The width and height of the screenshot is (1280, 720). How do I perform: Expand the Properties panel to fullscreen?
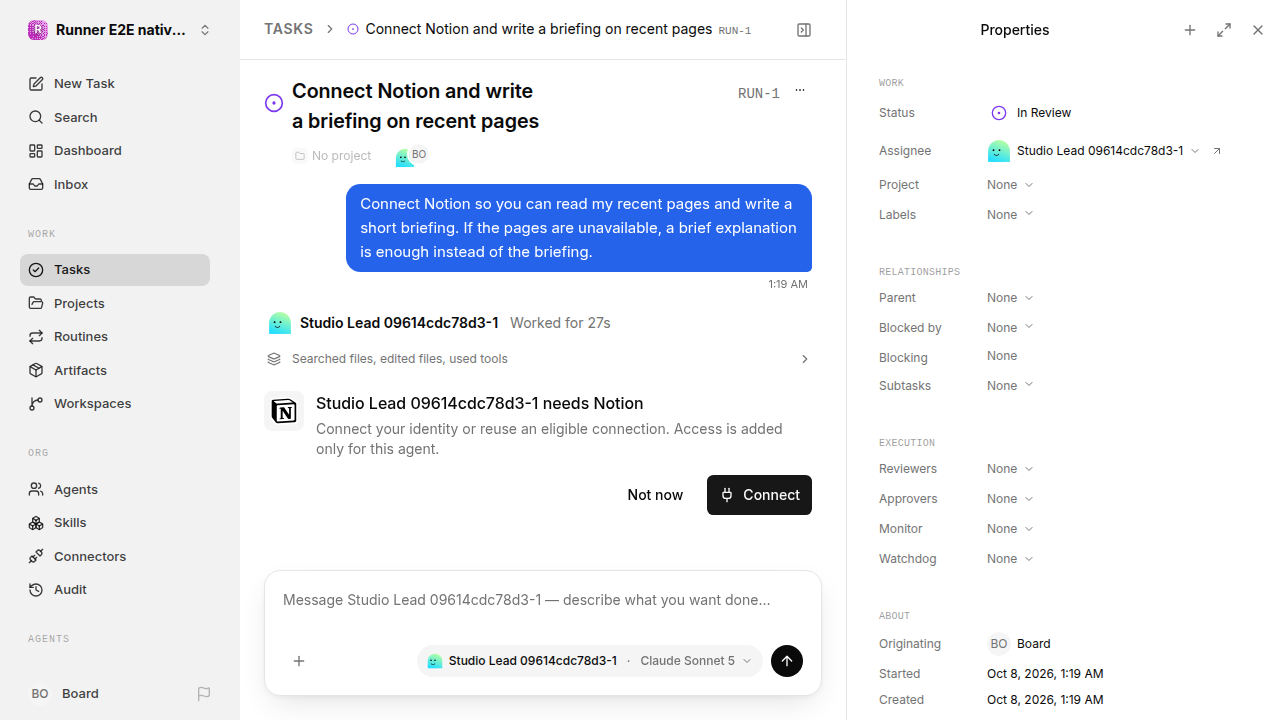1224,30
